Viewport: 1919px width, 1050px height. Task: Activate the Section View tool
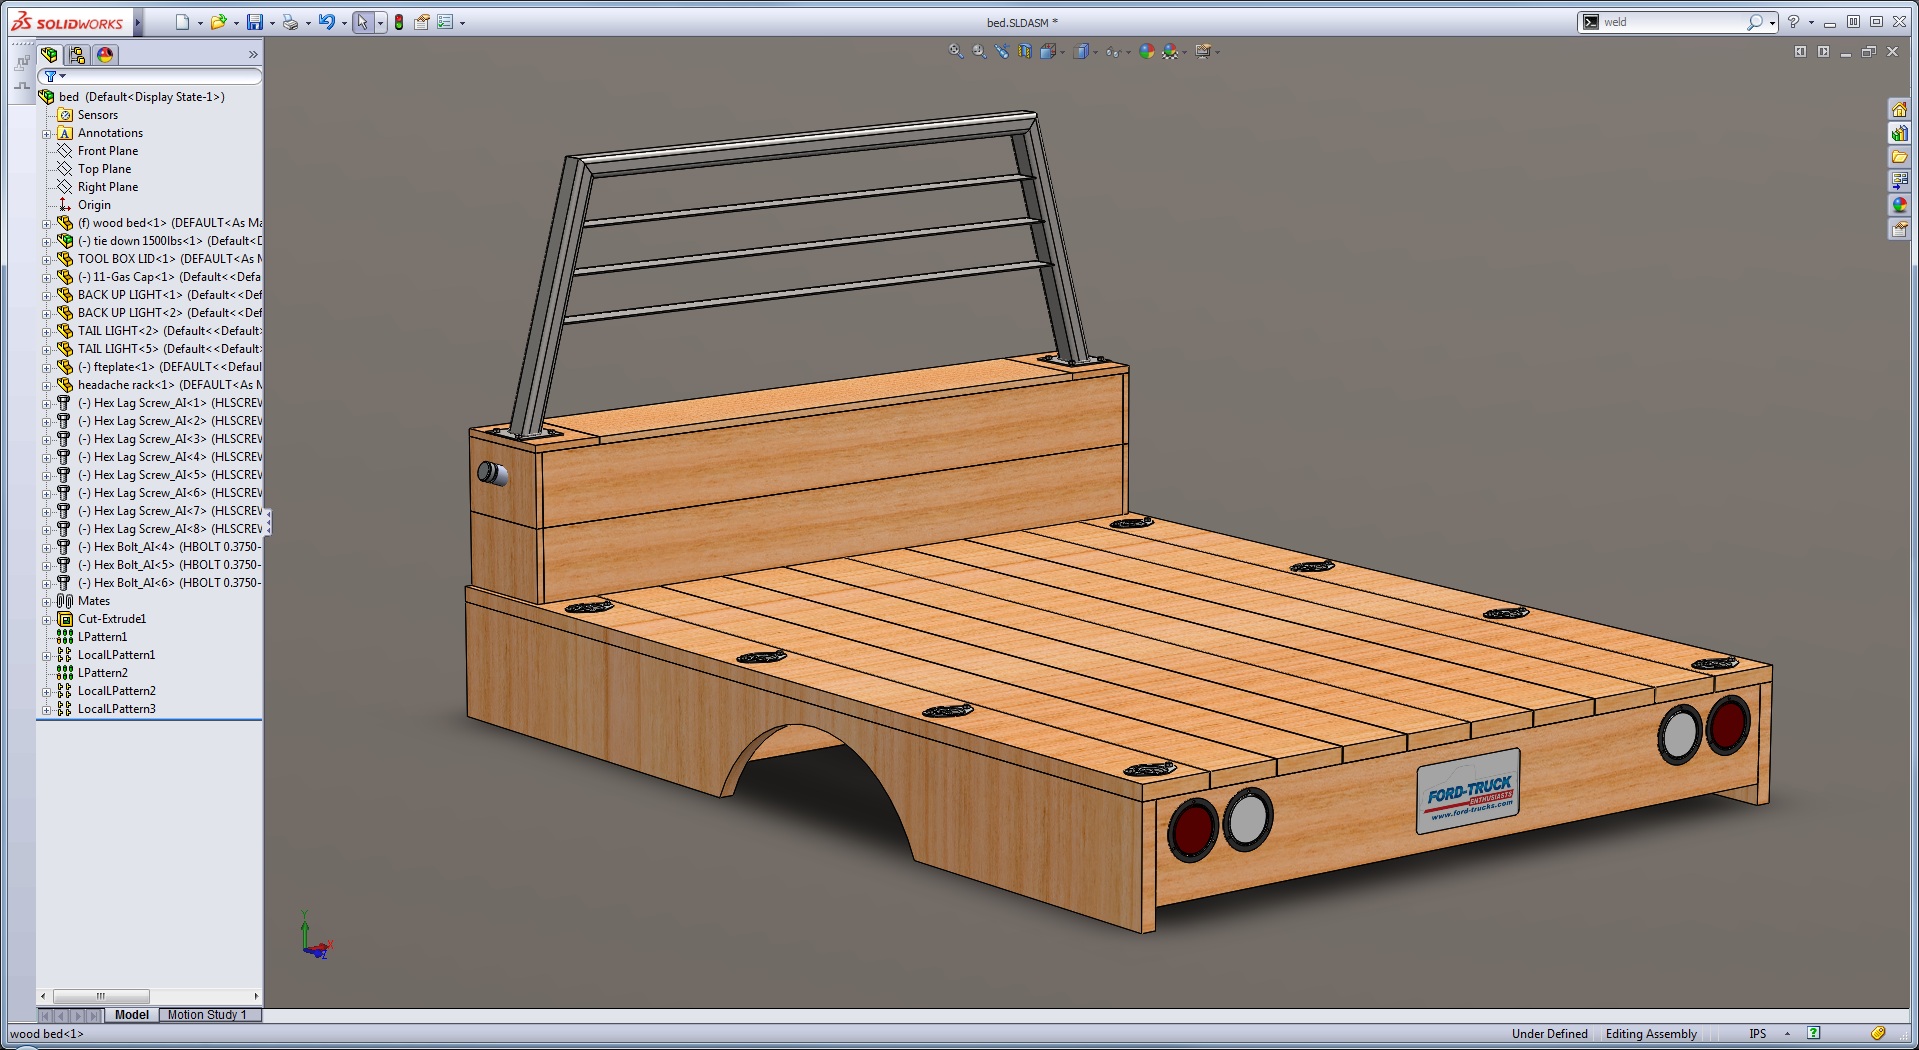tap(1025, 52)
